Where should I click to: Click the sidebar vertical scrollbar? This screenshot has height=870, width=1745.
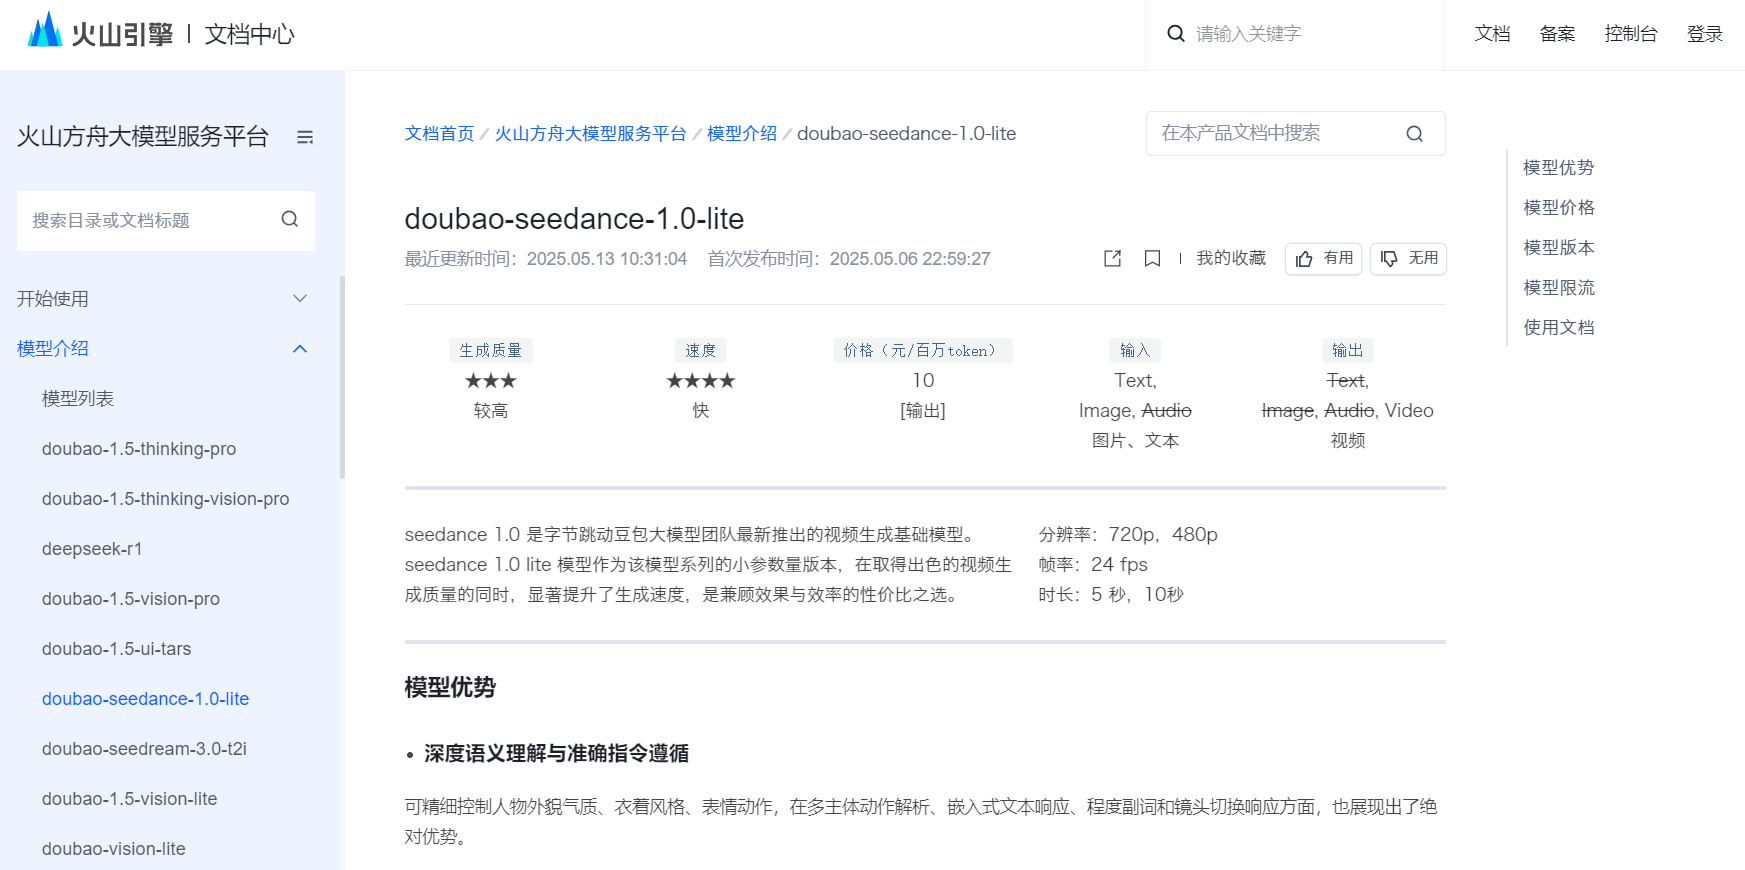tap(342, 377)
